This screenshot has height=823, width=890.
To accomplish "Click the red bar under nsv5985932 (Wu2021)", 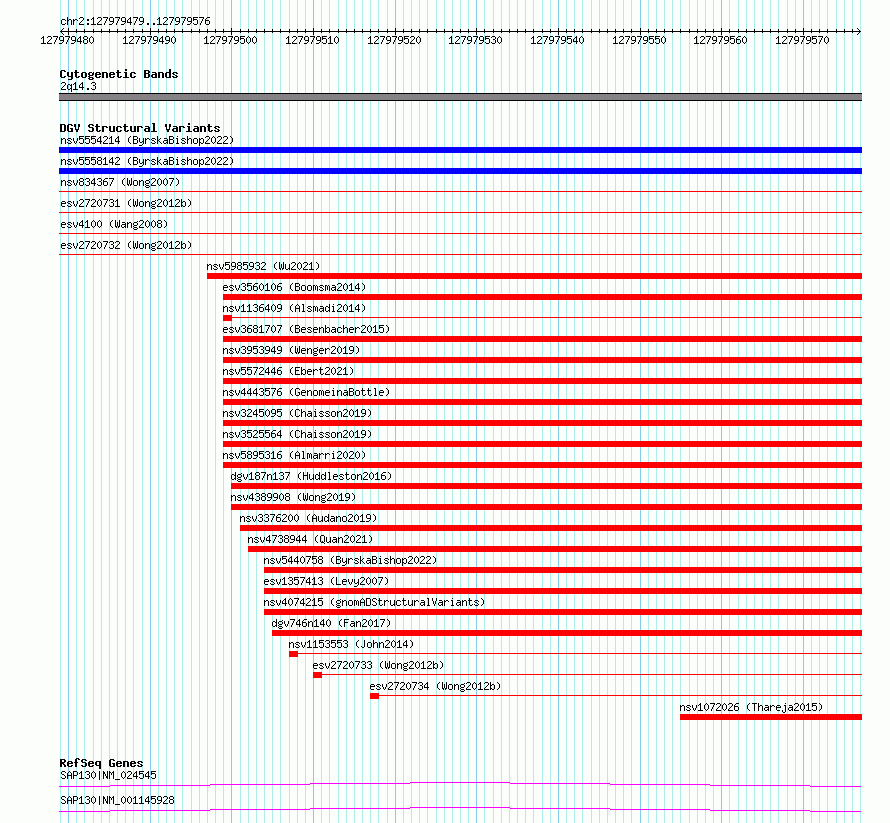I will tap(534, 276).
